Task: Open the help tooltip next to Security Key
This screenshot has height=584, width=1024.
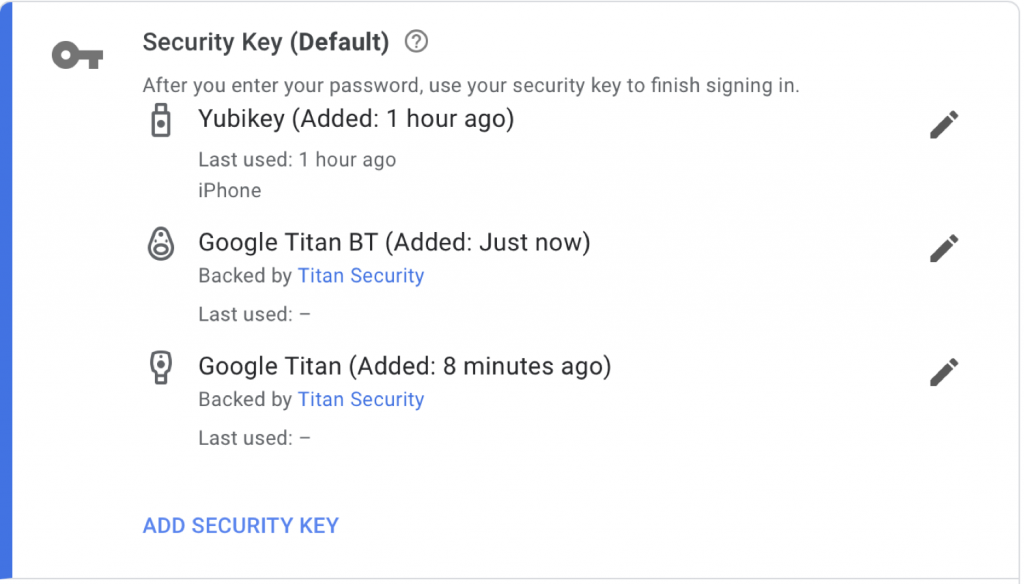Action: (416, 42)
